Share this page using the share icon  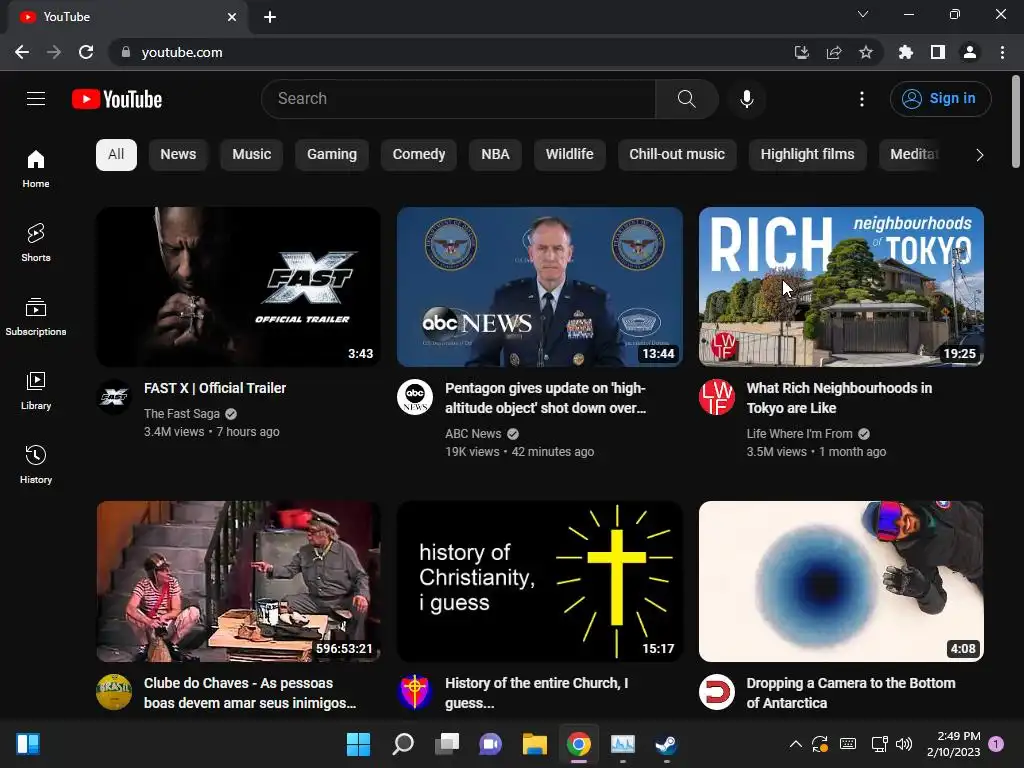833,52
